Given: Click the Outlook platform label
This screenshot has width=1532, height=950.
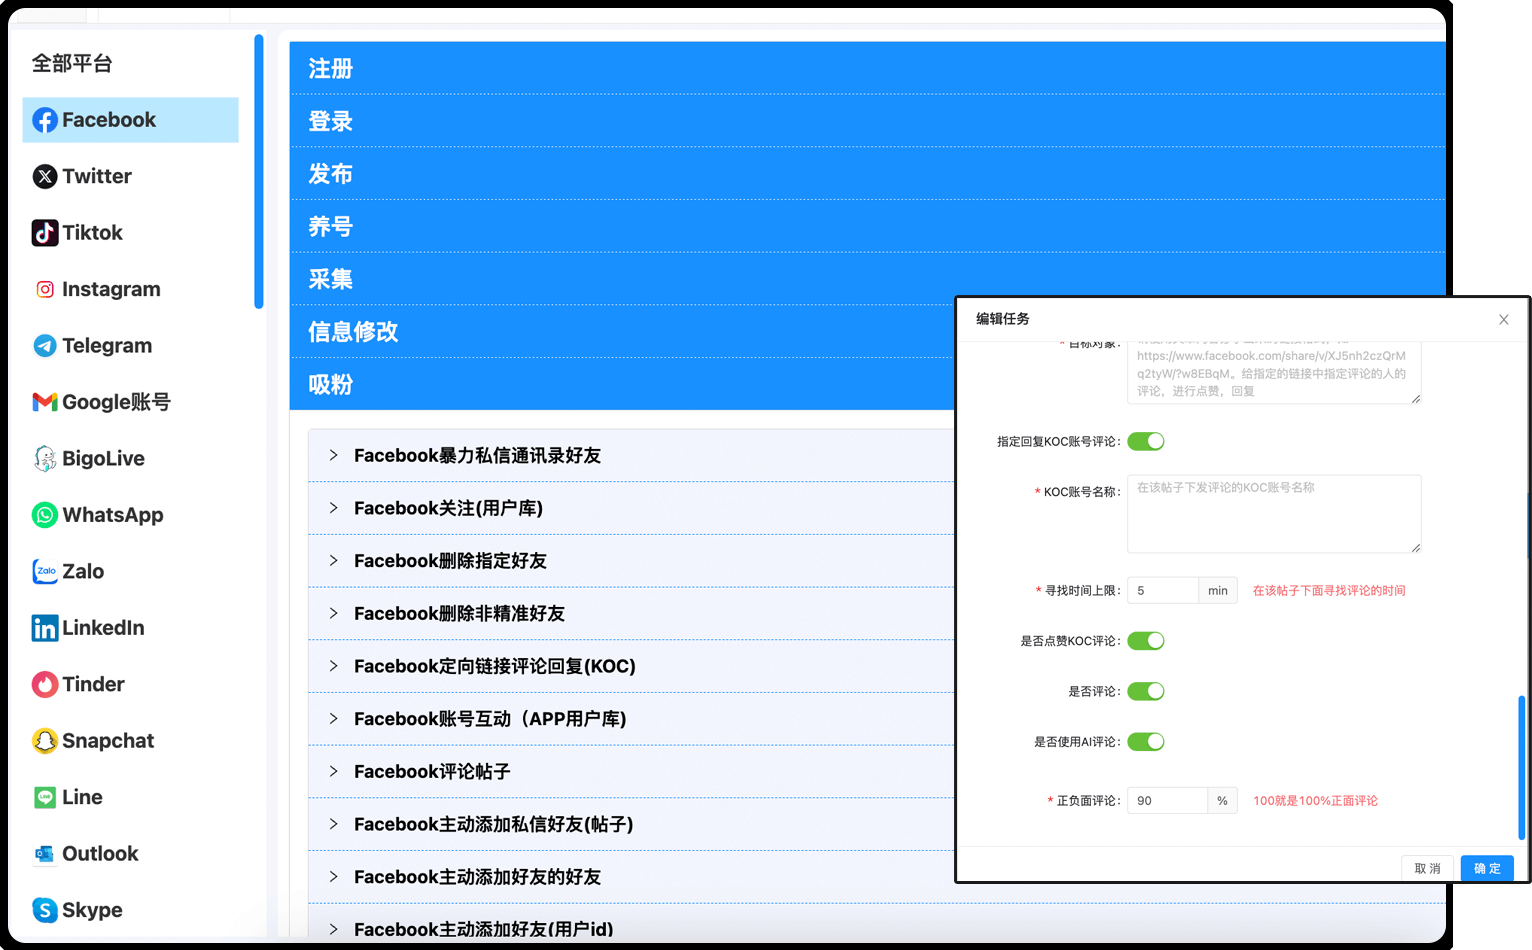Looking at the screenshot, I should pyautogui.click(x=100, y=854).
